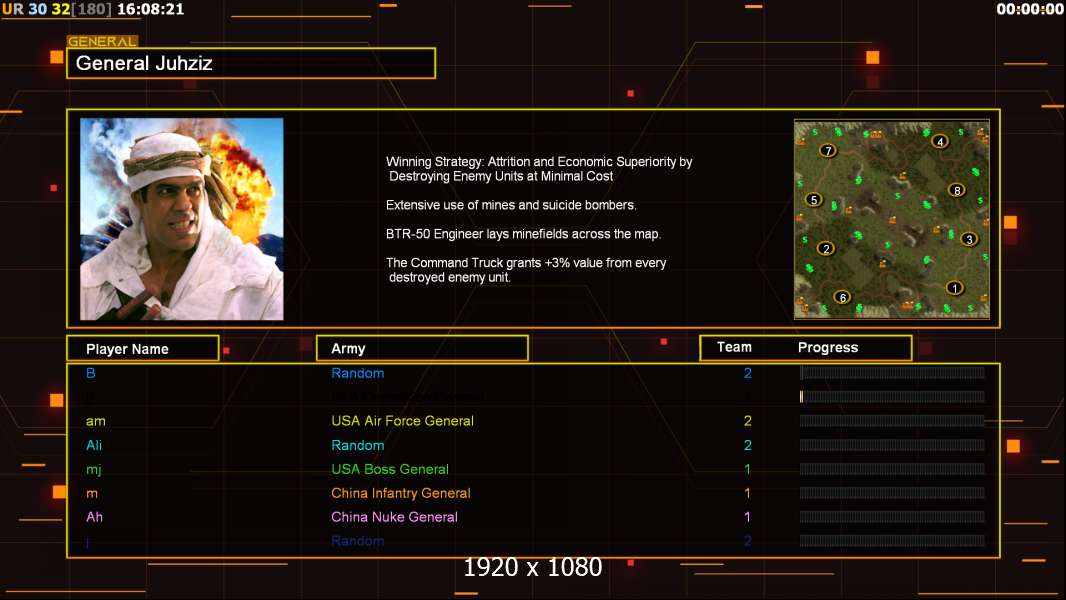This screenshot has width=1066, height=600.
Task: Click China Infantry General army entry
Action: point(400,493)
